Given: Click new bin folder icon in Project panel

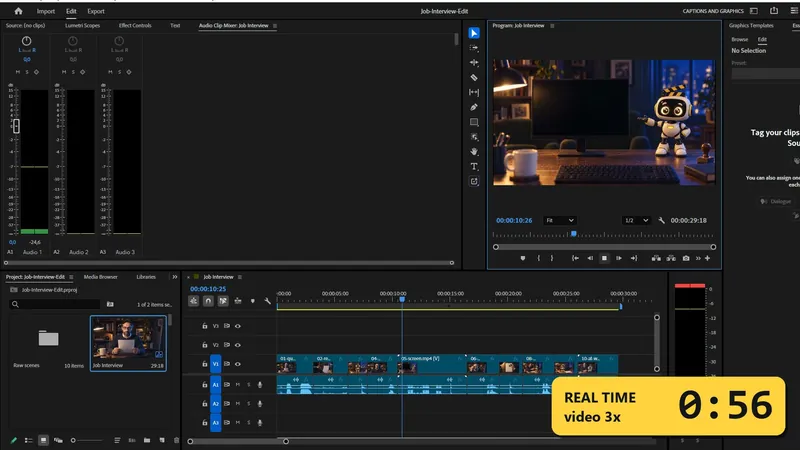Looking at the screenshot, I should coord(147,440).
